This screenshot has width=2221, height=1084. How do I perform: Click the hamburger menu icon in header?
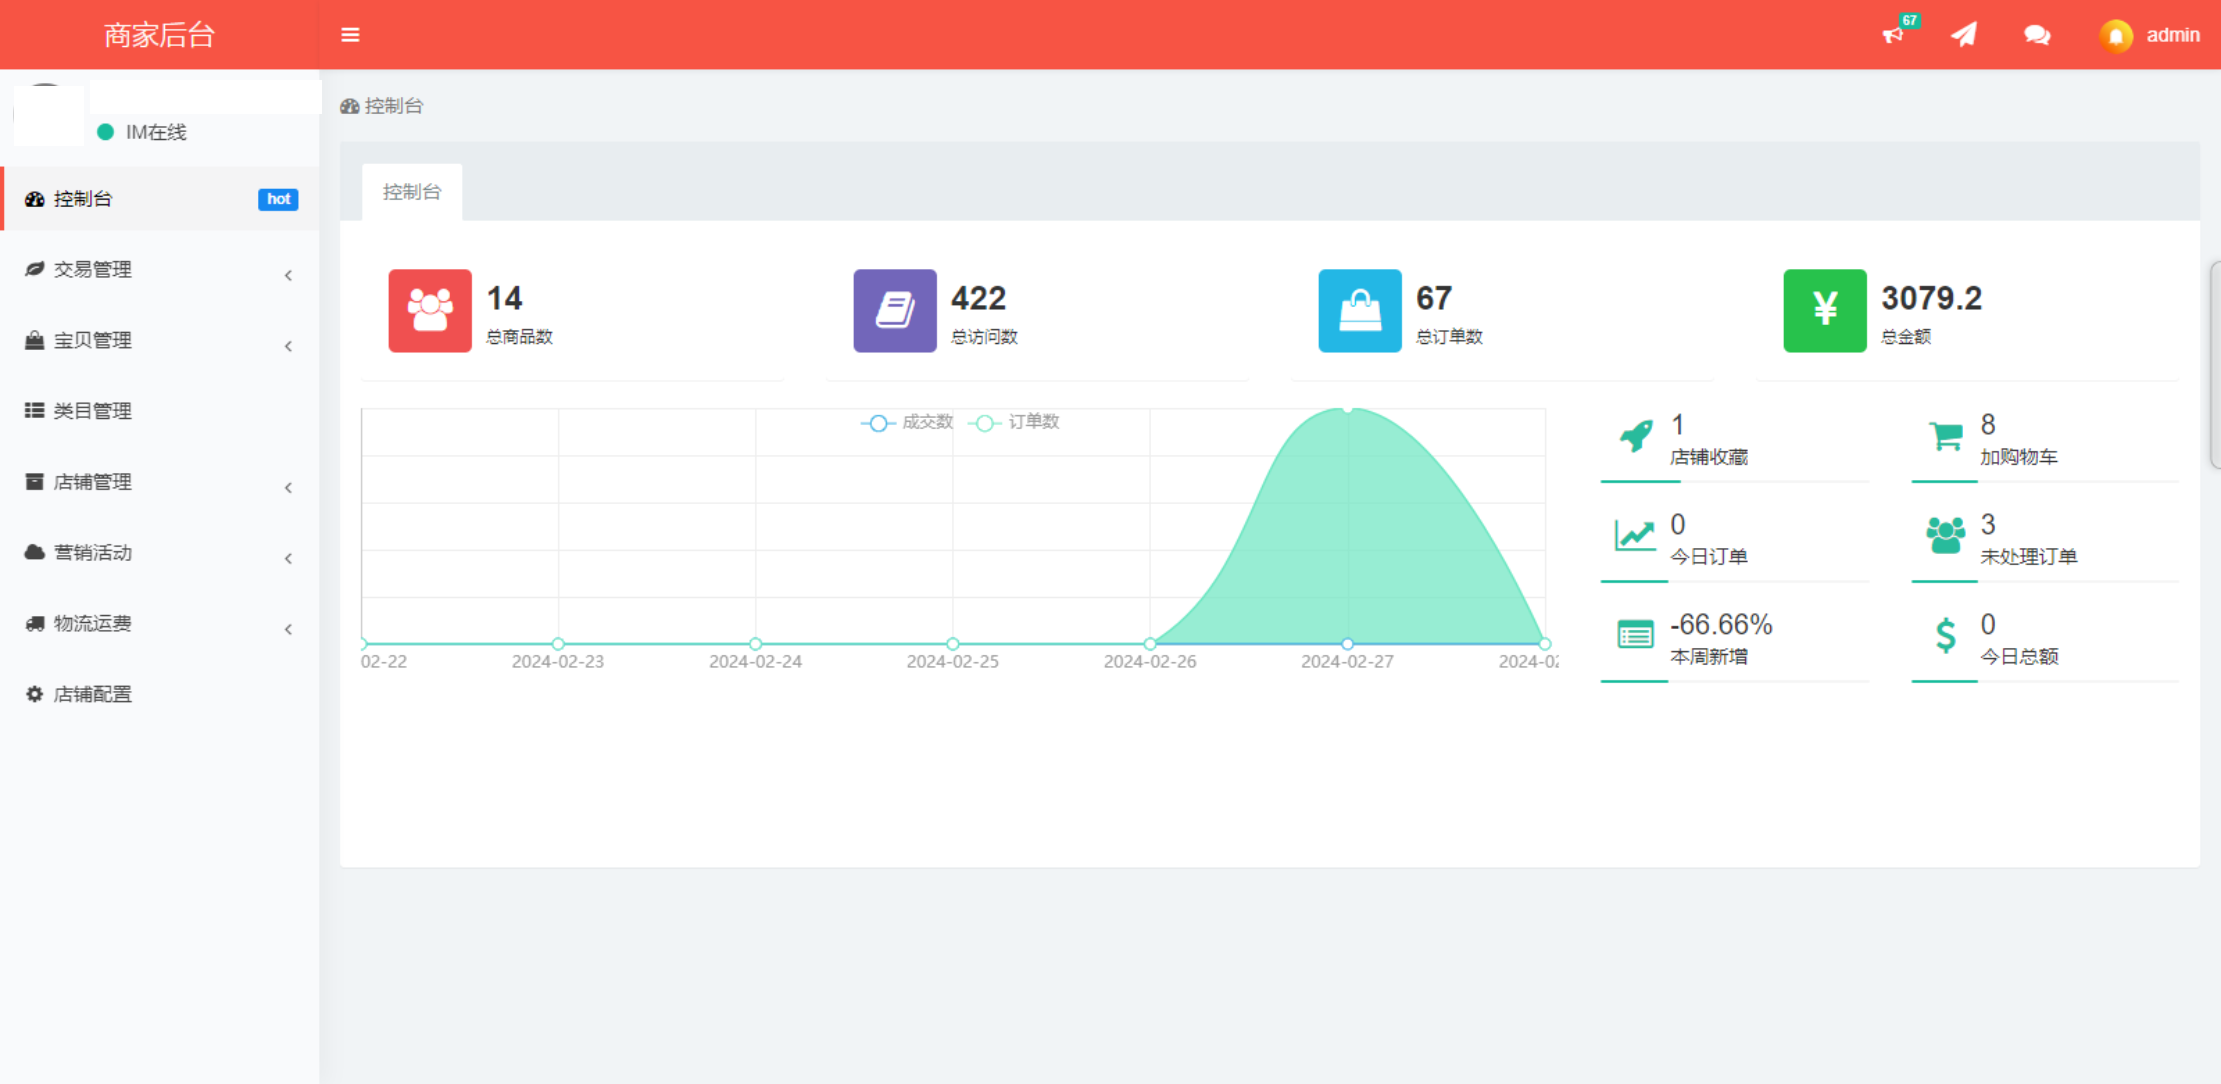(350, 35)
